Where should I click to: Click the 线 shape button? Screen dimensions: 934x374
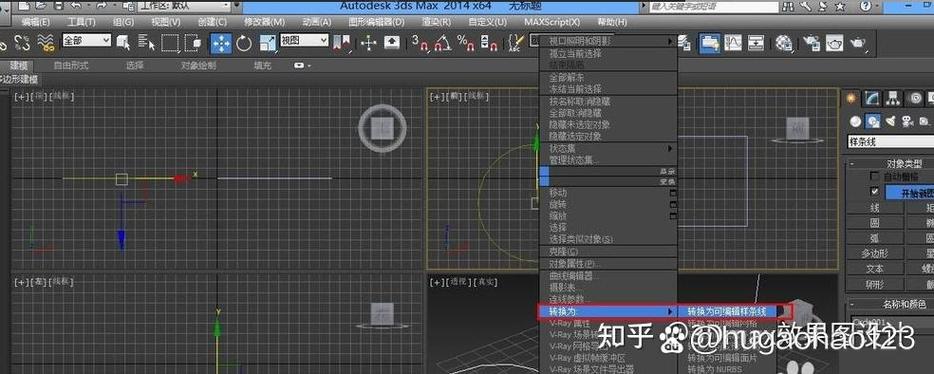coord(875,208)
